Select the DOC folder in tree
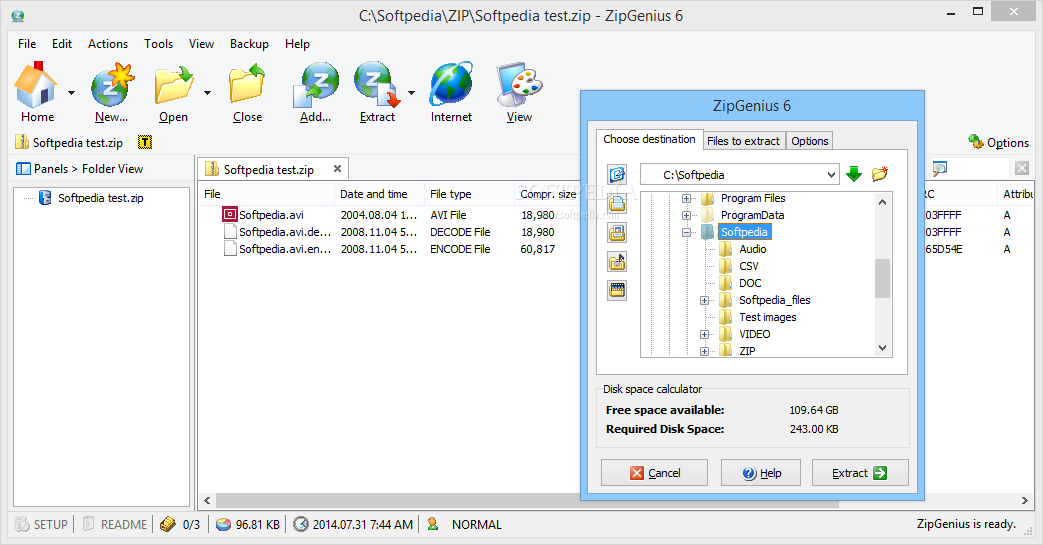Viewport: 1043px width, 545px height. point(750,283)
